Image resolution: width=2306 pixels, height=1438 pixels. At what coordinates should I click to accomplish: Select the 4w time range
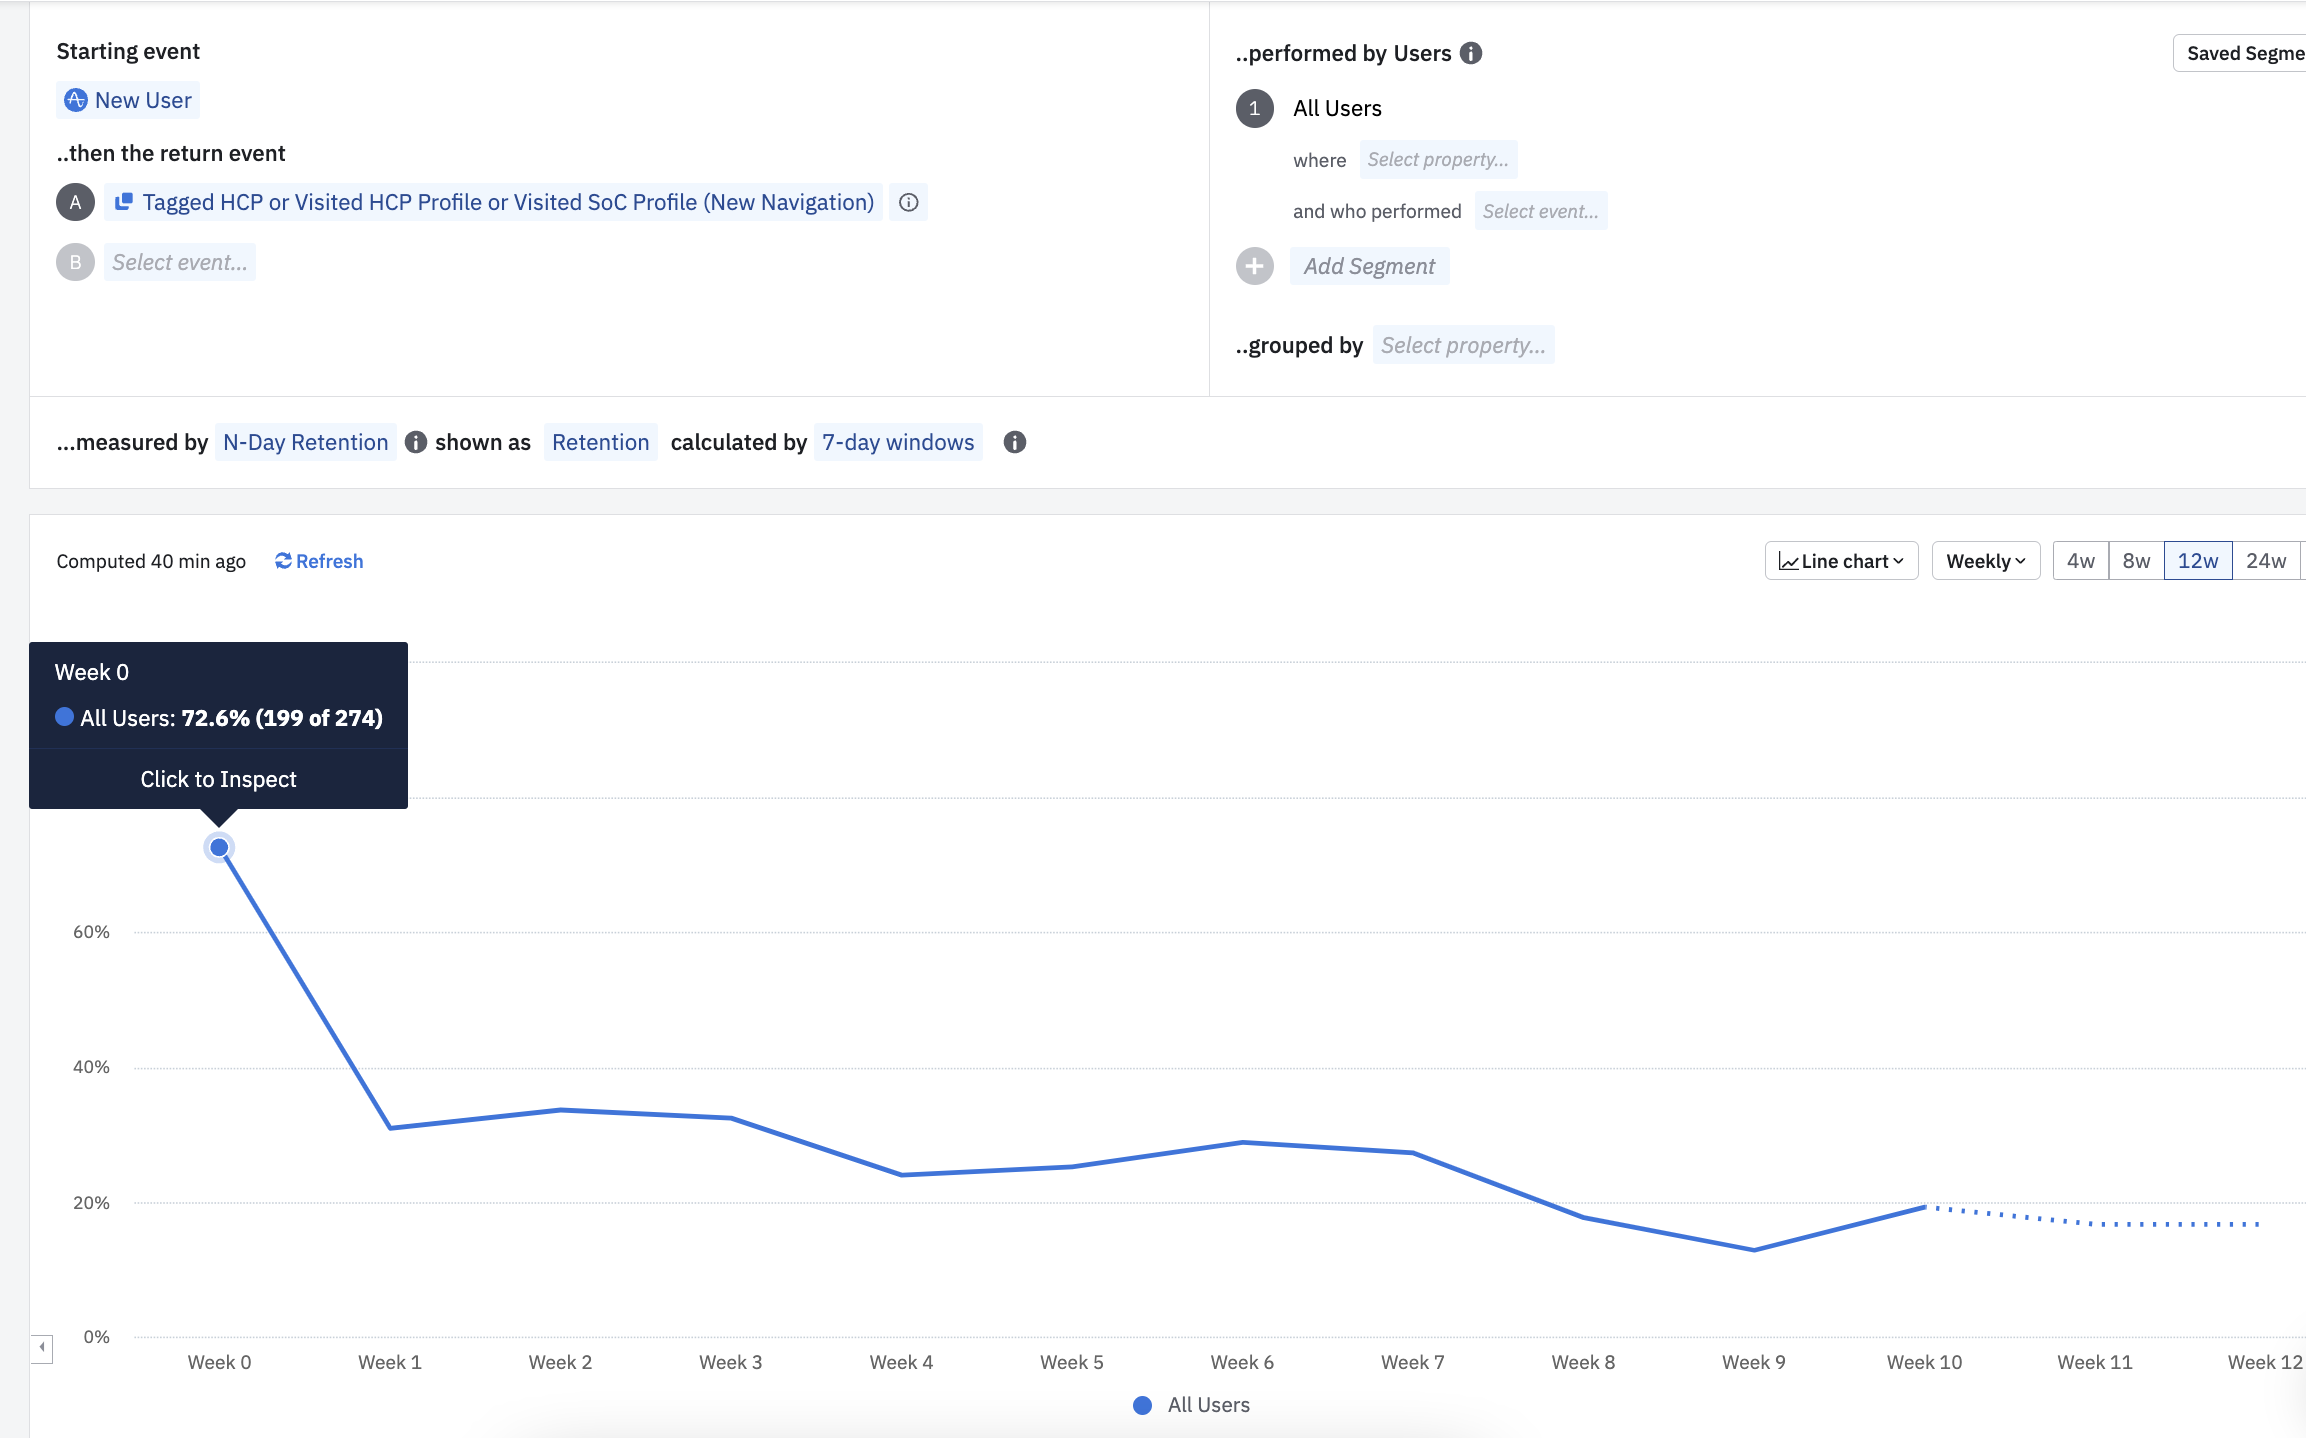[2080, 561]
